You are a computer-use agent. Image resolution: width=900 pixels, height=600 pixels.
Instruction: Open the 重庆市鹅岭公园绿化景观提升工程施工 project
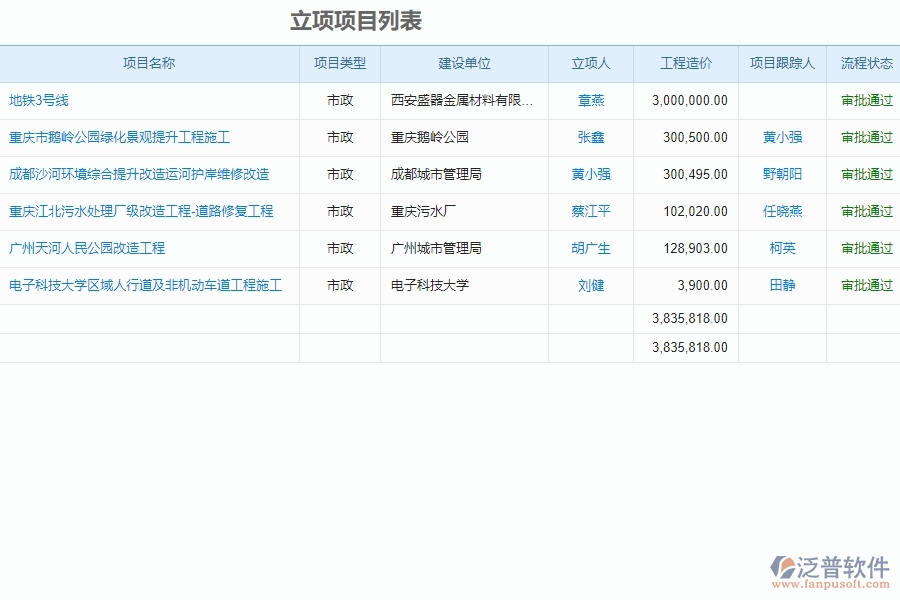tap(120, 137)
